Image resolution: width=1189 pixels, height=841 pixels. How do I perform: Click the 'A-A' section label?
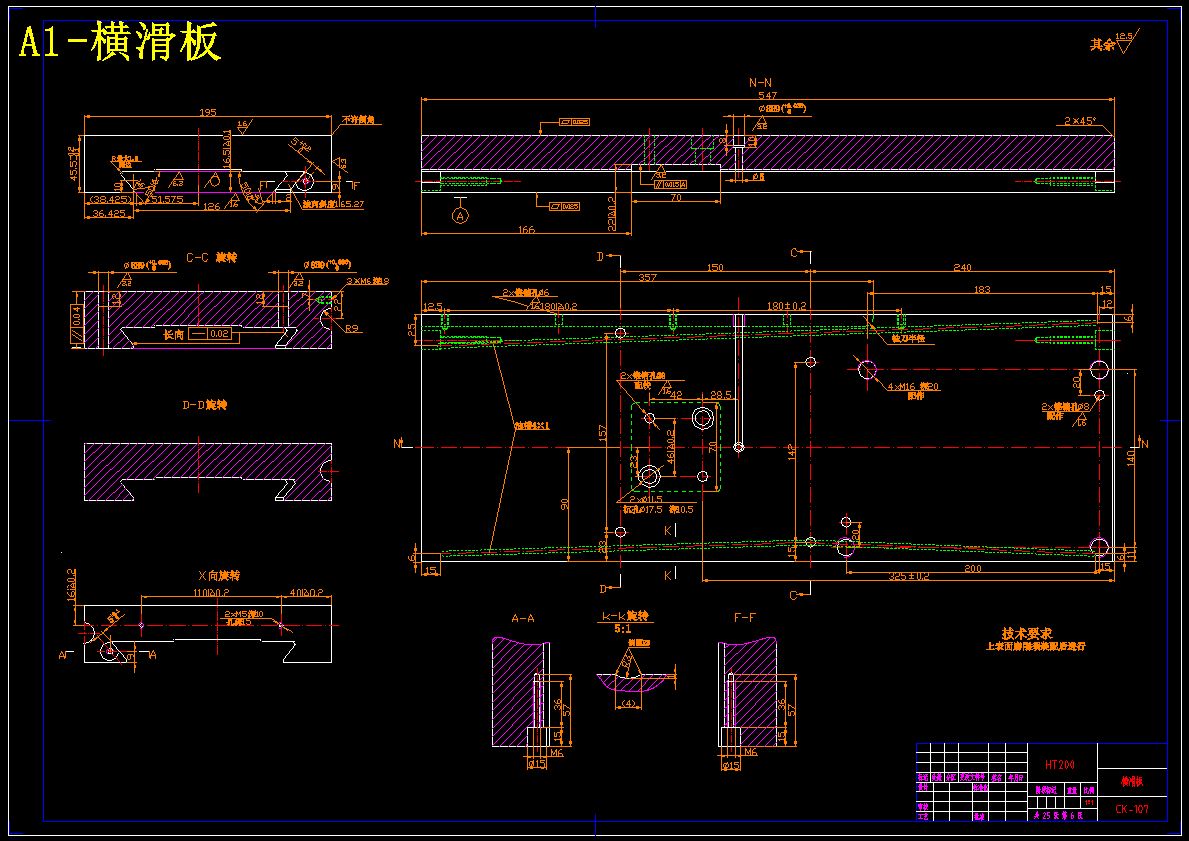[x=522, y=618]
